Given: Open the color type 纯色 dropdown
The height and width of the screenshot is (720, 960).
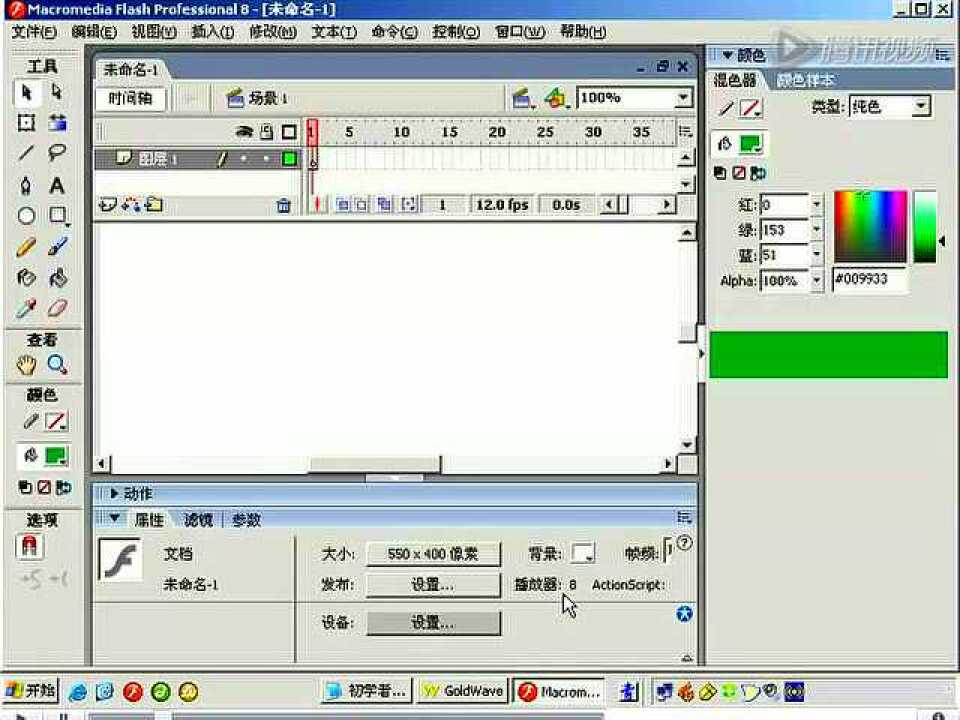Looking at the screenshot, I should 921,107.
